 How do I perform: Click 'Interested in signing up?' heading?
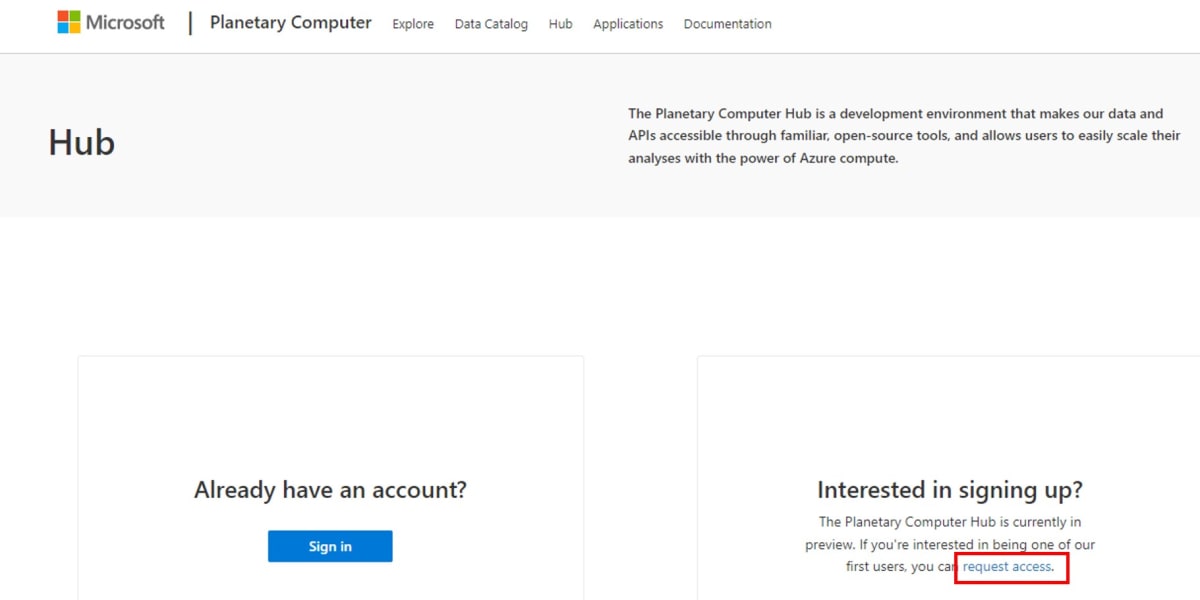click(950, 490)
